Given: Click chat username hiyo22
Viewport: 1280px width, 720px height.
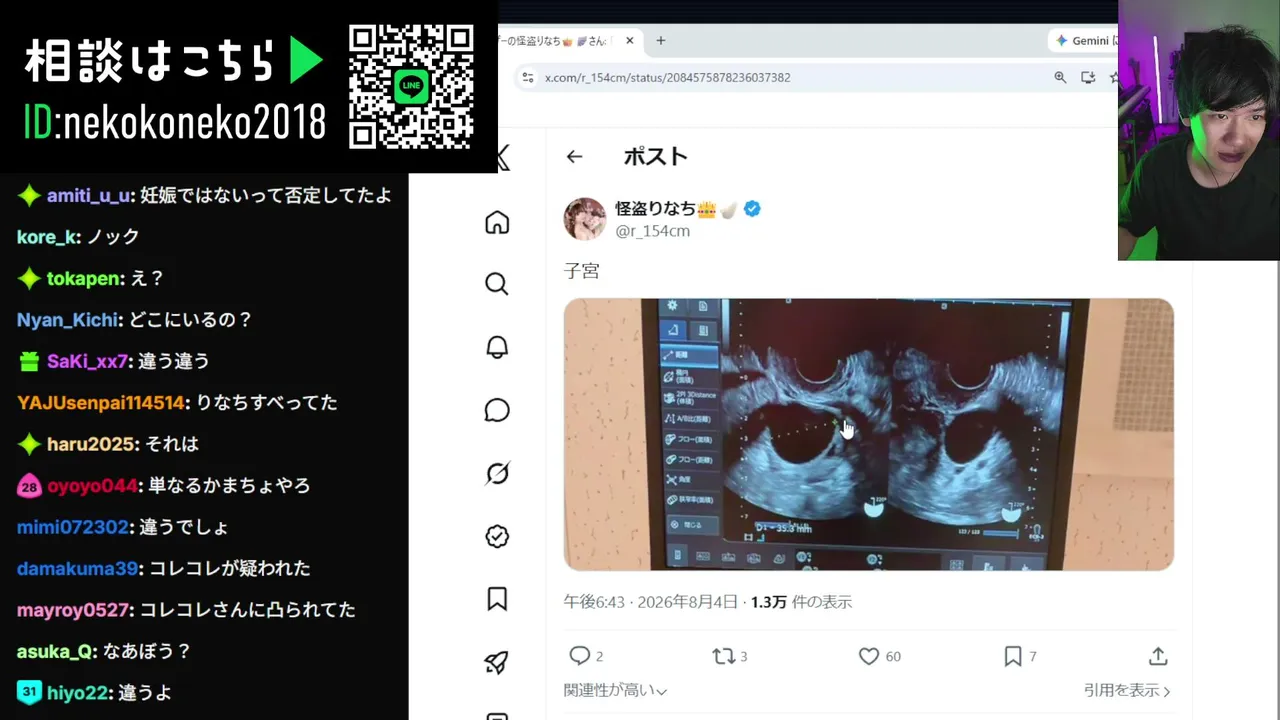Looking at the screenshot, I should 79,693.
